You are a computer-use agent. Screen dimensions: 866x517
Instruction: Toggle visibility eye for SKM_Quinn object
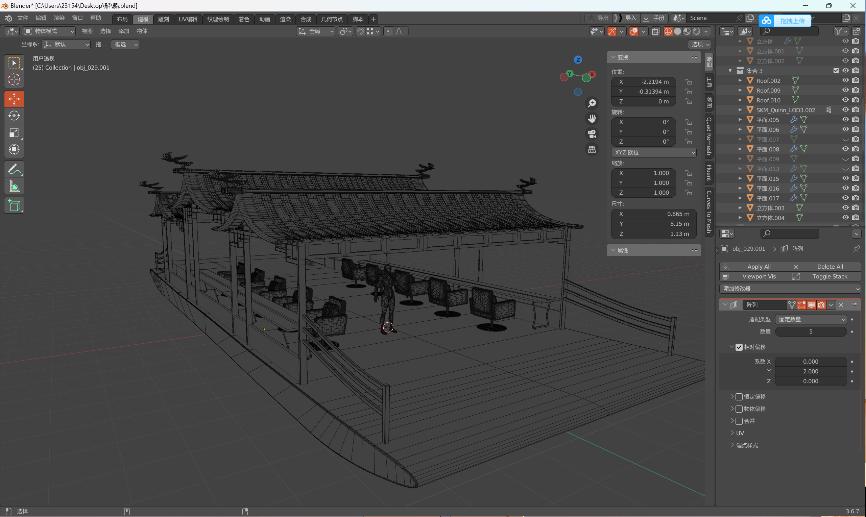(845, 110)
